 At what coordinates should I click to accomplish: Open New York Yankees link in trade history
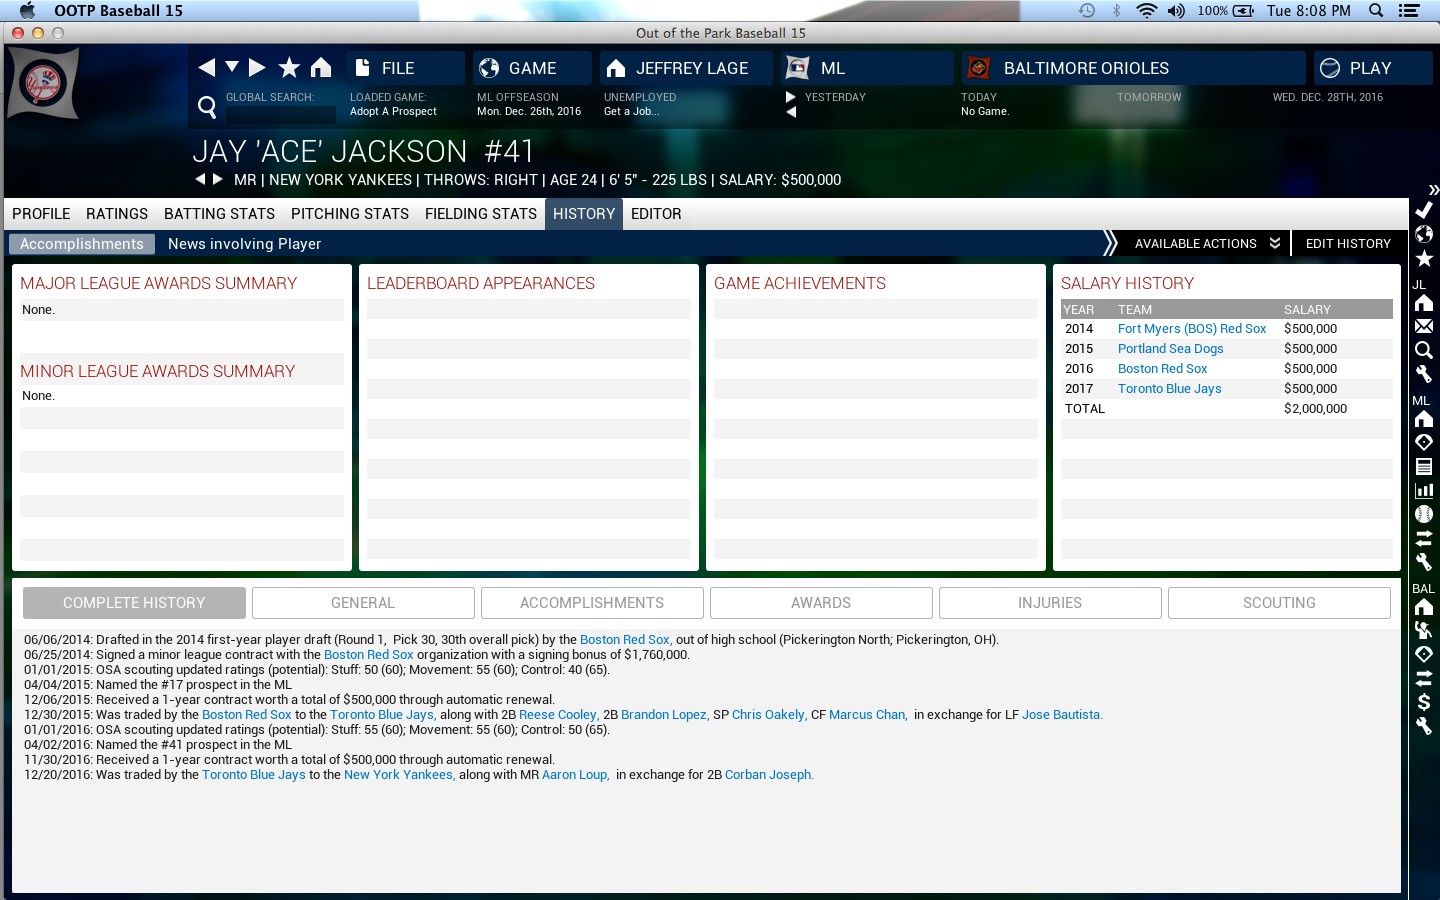398,775
